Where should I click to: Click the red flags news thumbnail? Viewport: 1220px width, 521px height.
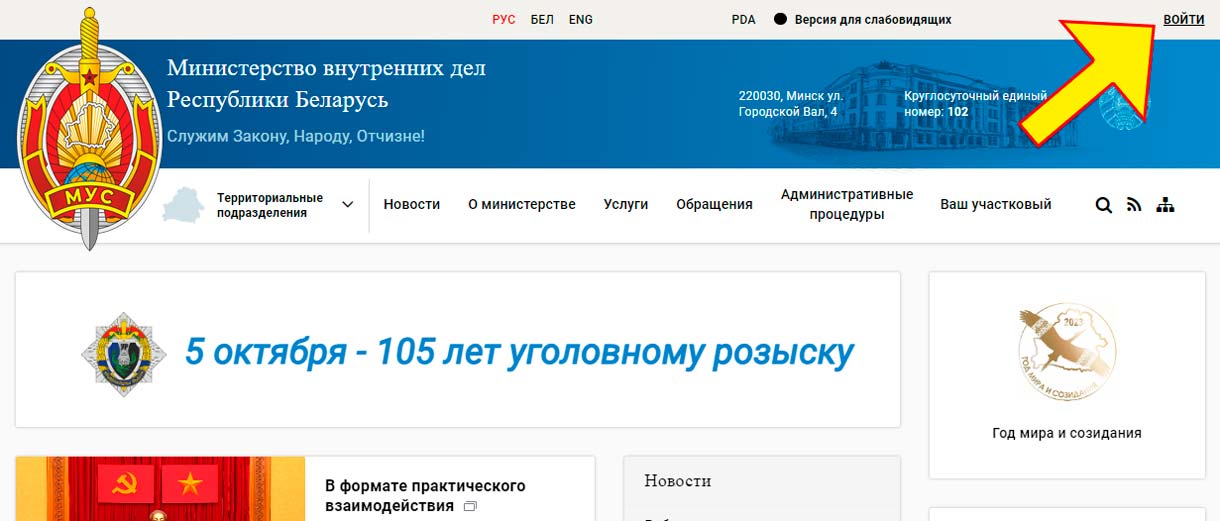point(160,489)
